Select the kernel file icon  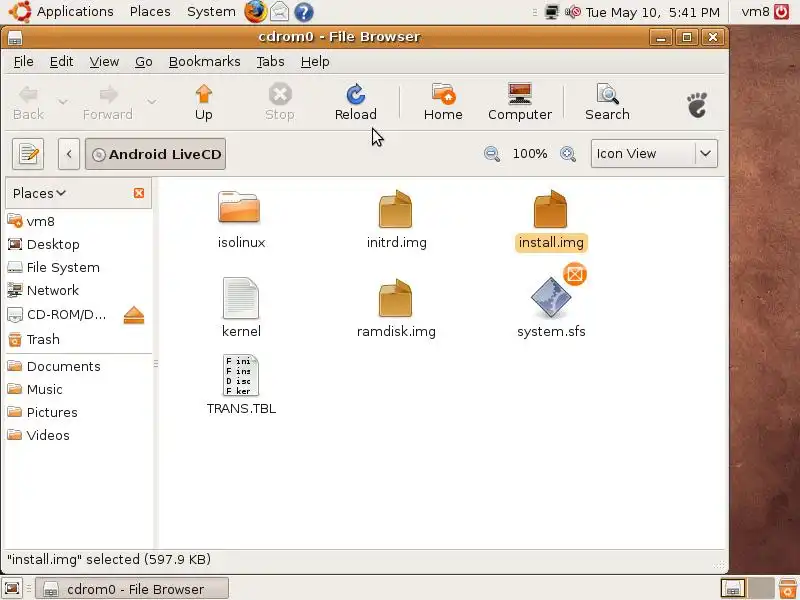coord(241,298)
